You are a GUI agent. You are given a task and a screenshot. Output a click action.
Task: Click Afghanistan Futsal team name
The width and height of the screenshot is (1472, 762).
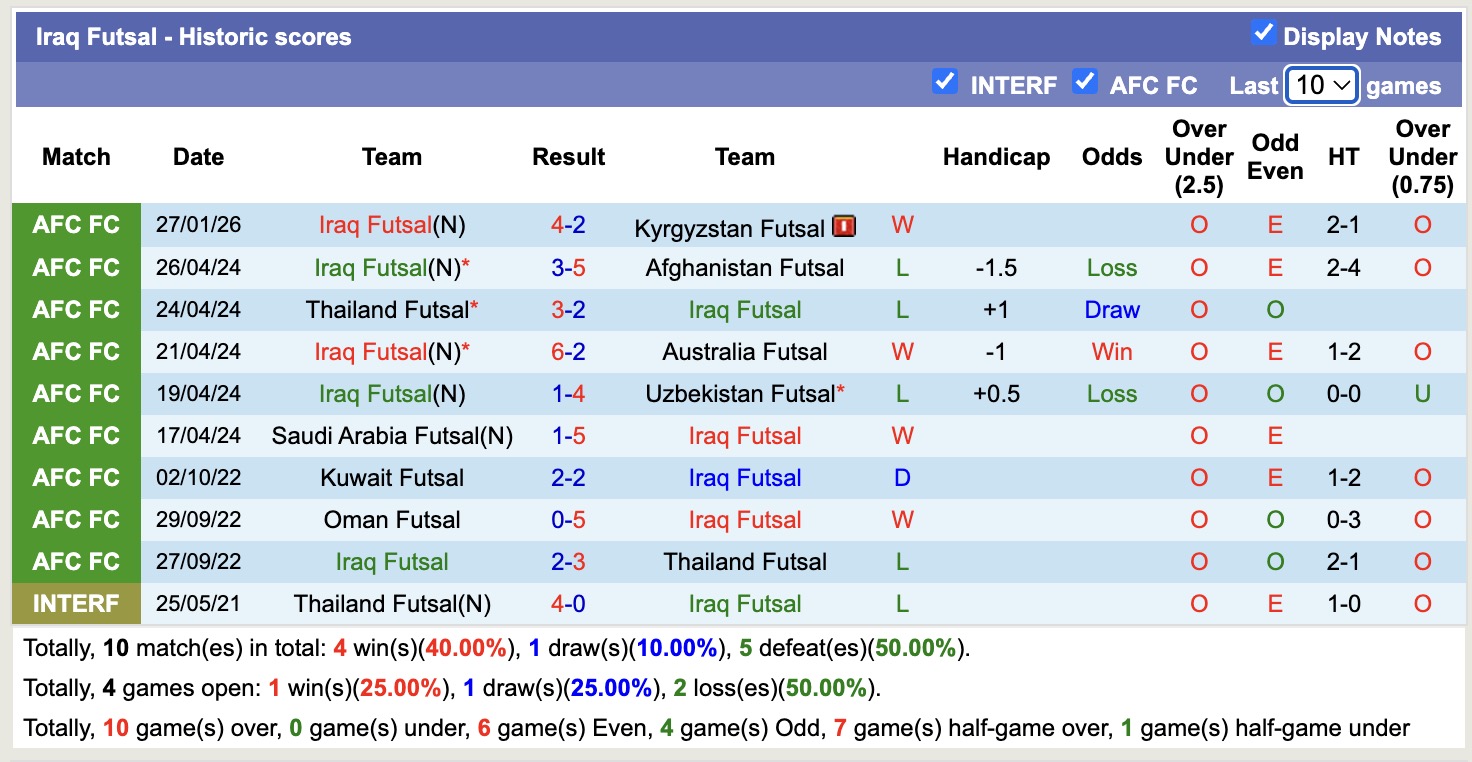(744, 268)
